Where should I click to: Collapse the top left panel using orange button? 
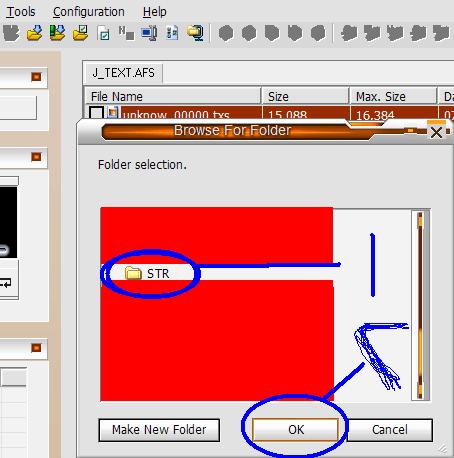[x=36, y=77]
